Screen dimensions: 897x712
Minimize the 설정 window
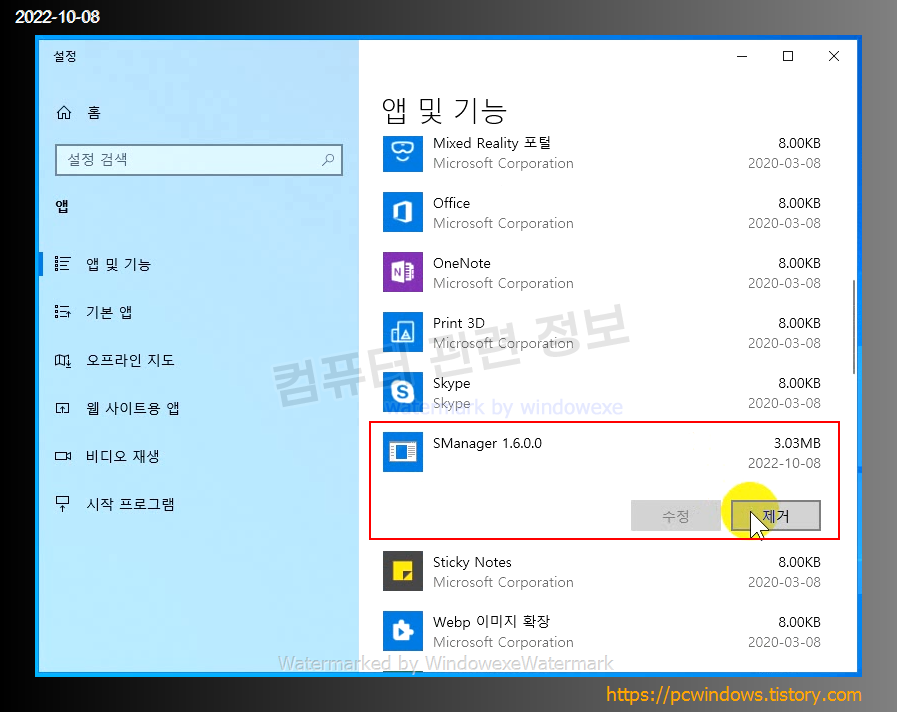[x=742, y=56]
